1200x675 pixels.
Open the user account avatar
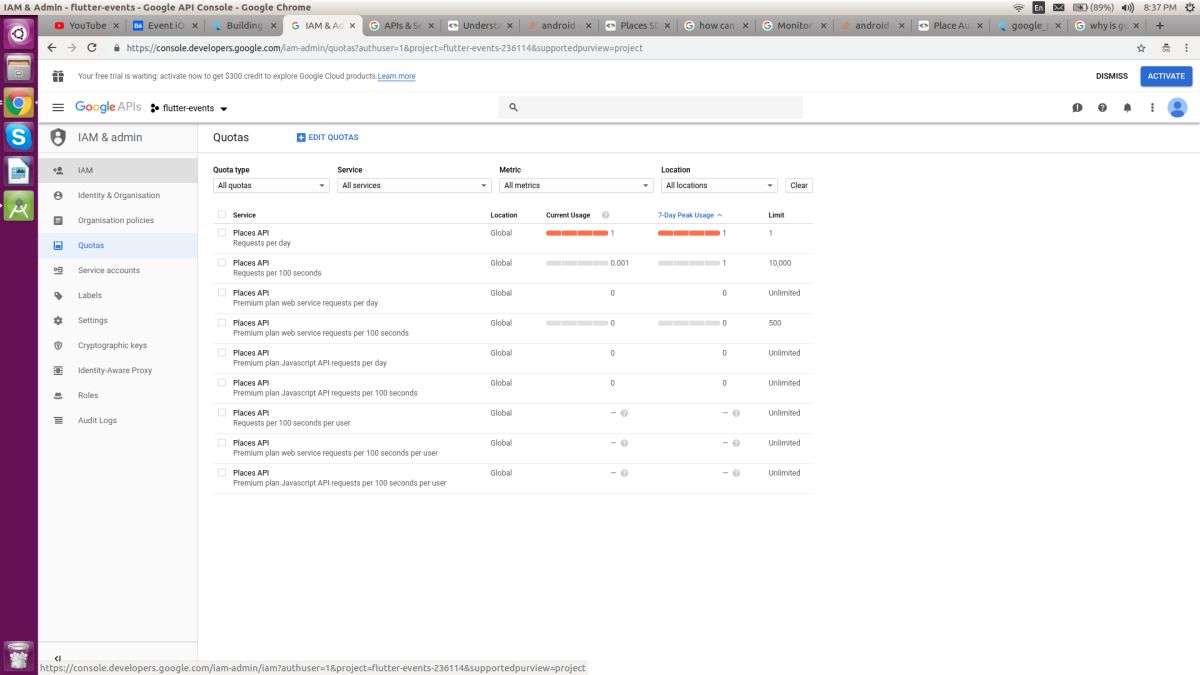(1177, 107)
